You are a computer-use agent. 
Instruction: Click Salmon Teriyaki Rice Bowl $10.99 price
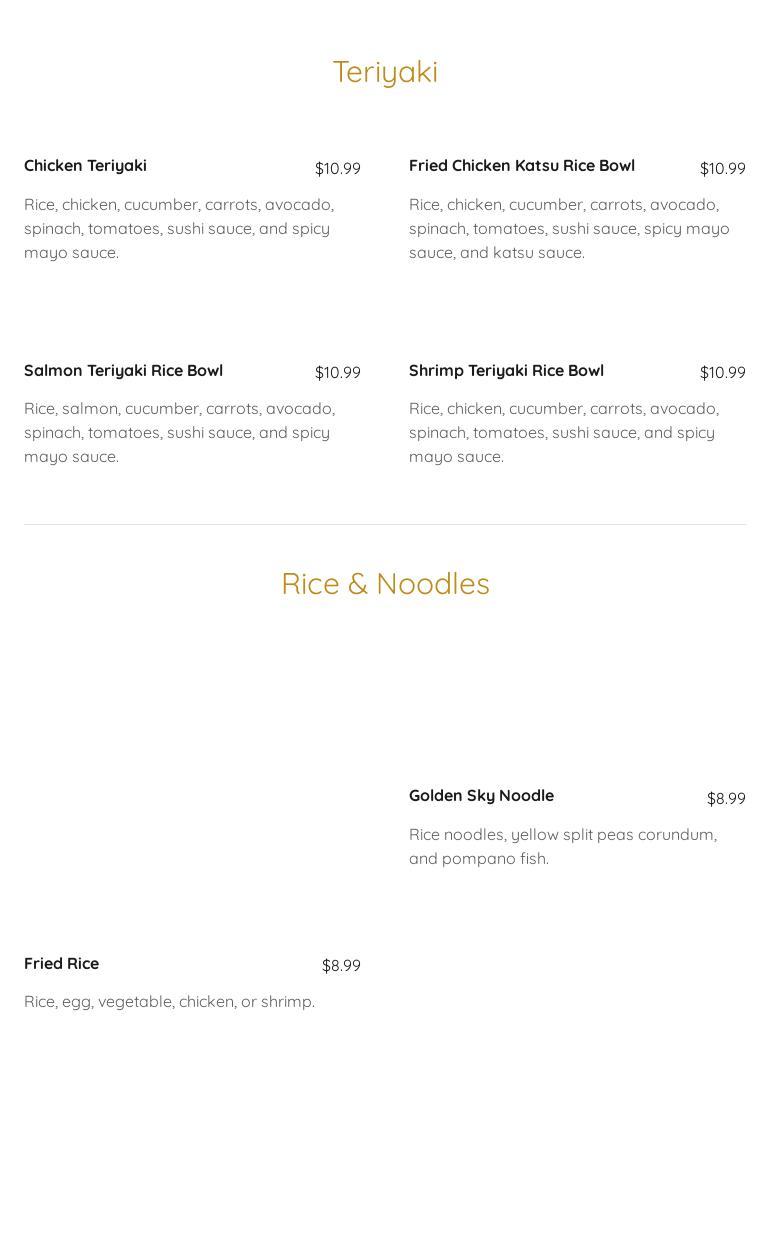(x=338, y=372)
